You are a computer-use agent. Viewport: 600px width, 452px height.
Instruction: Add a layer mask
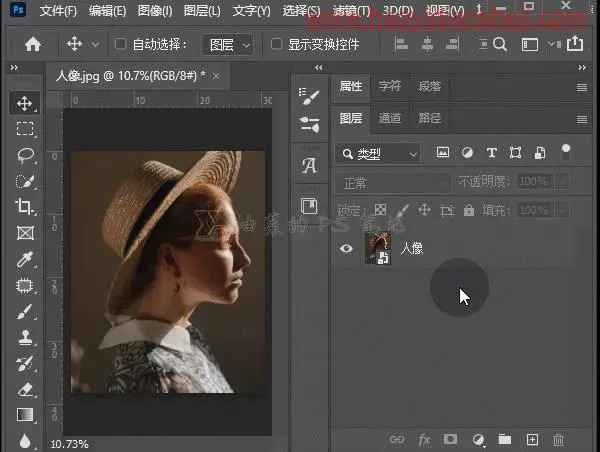pos(450,439)
